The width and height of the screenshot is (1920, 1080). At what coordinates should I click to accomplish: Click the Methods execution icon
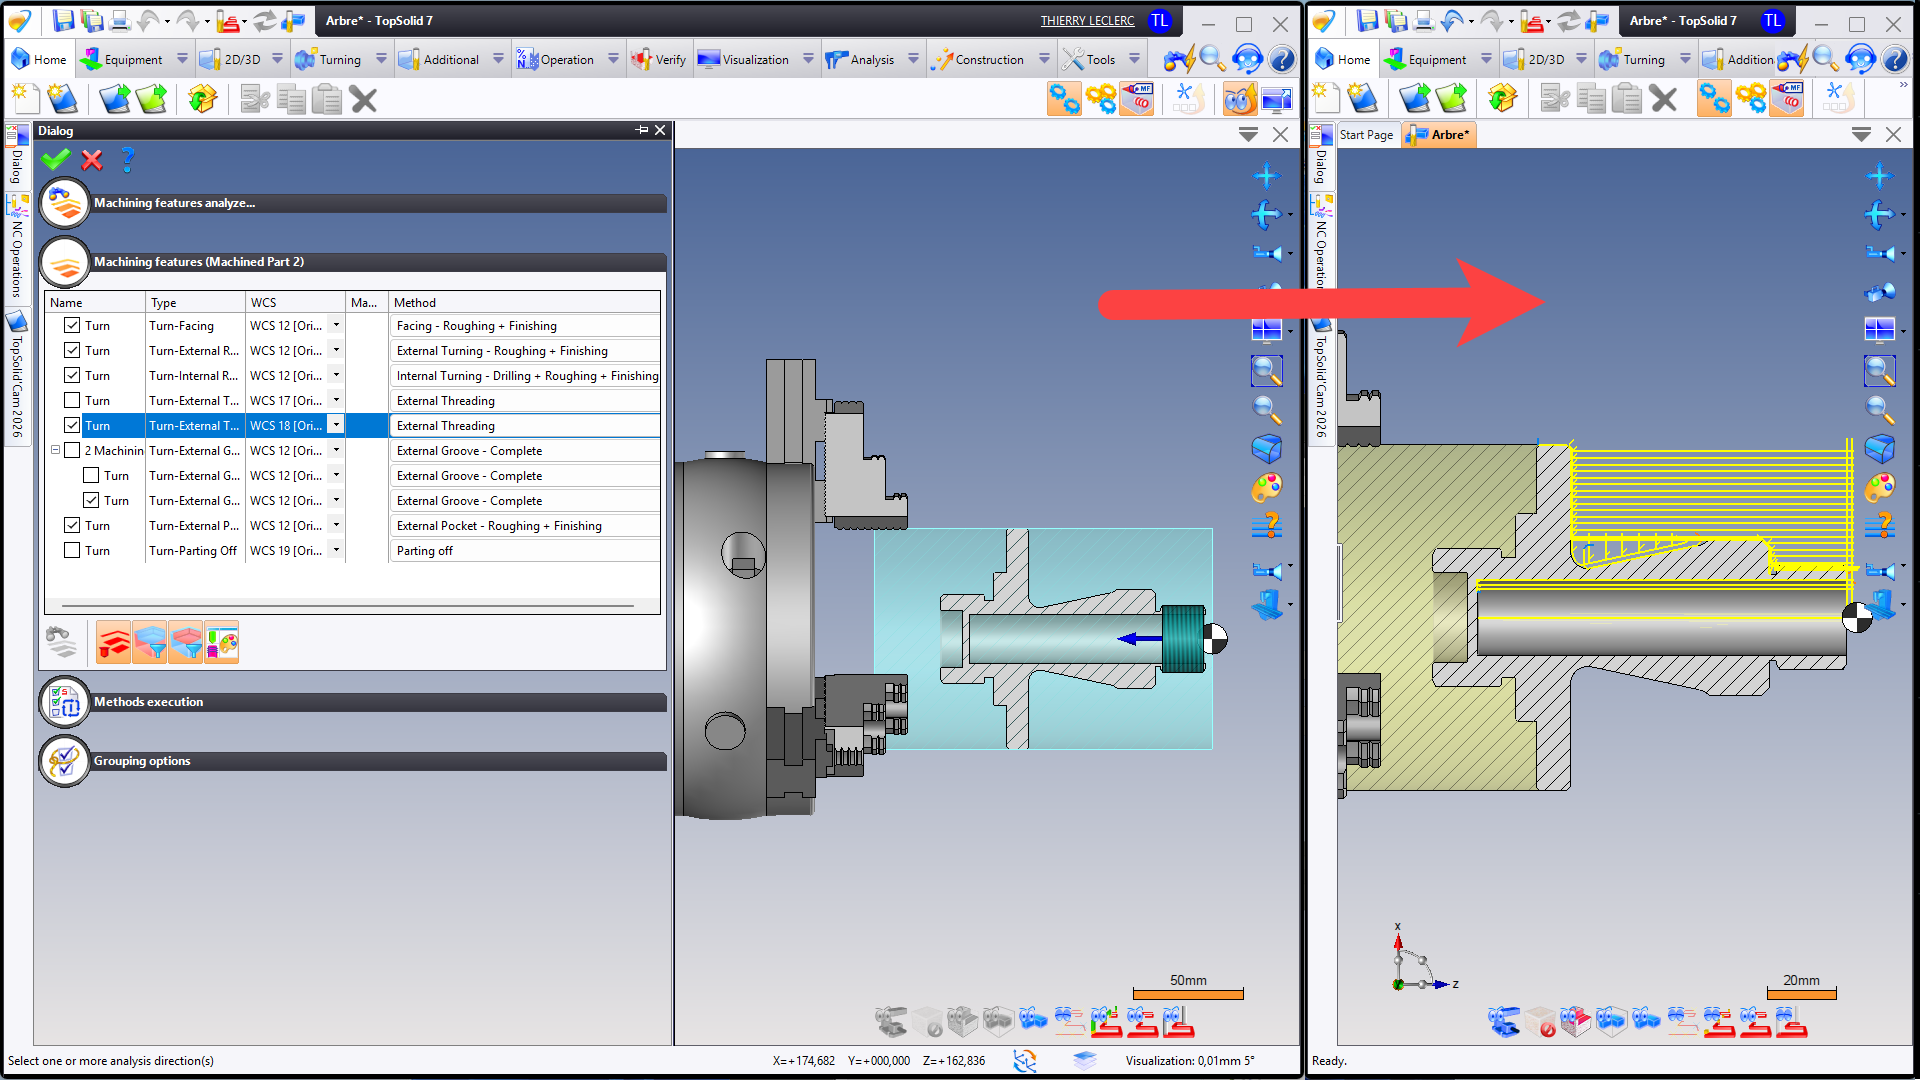point(64,702)
